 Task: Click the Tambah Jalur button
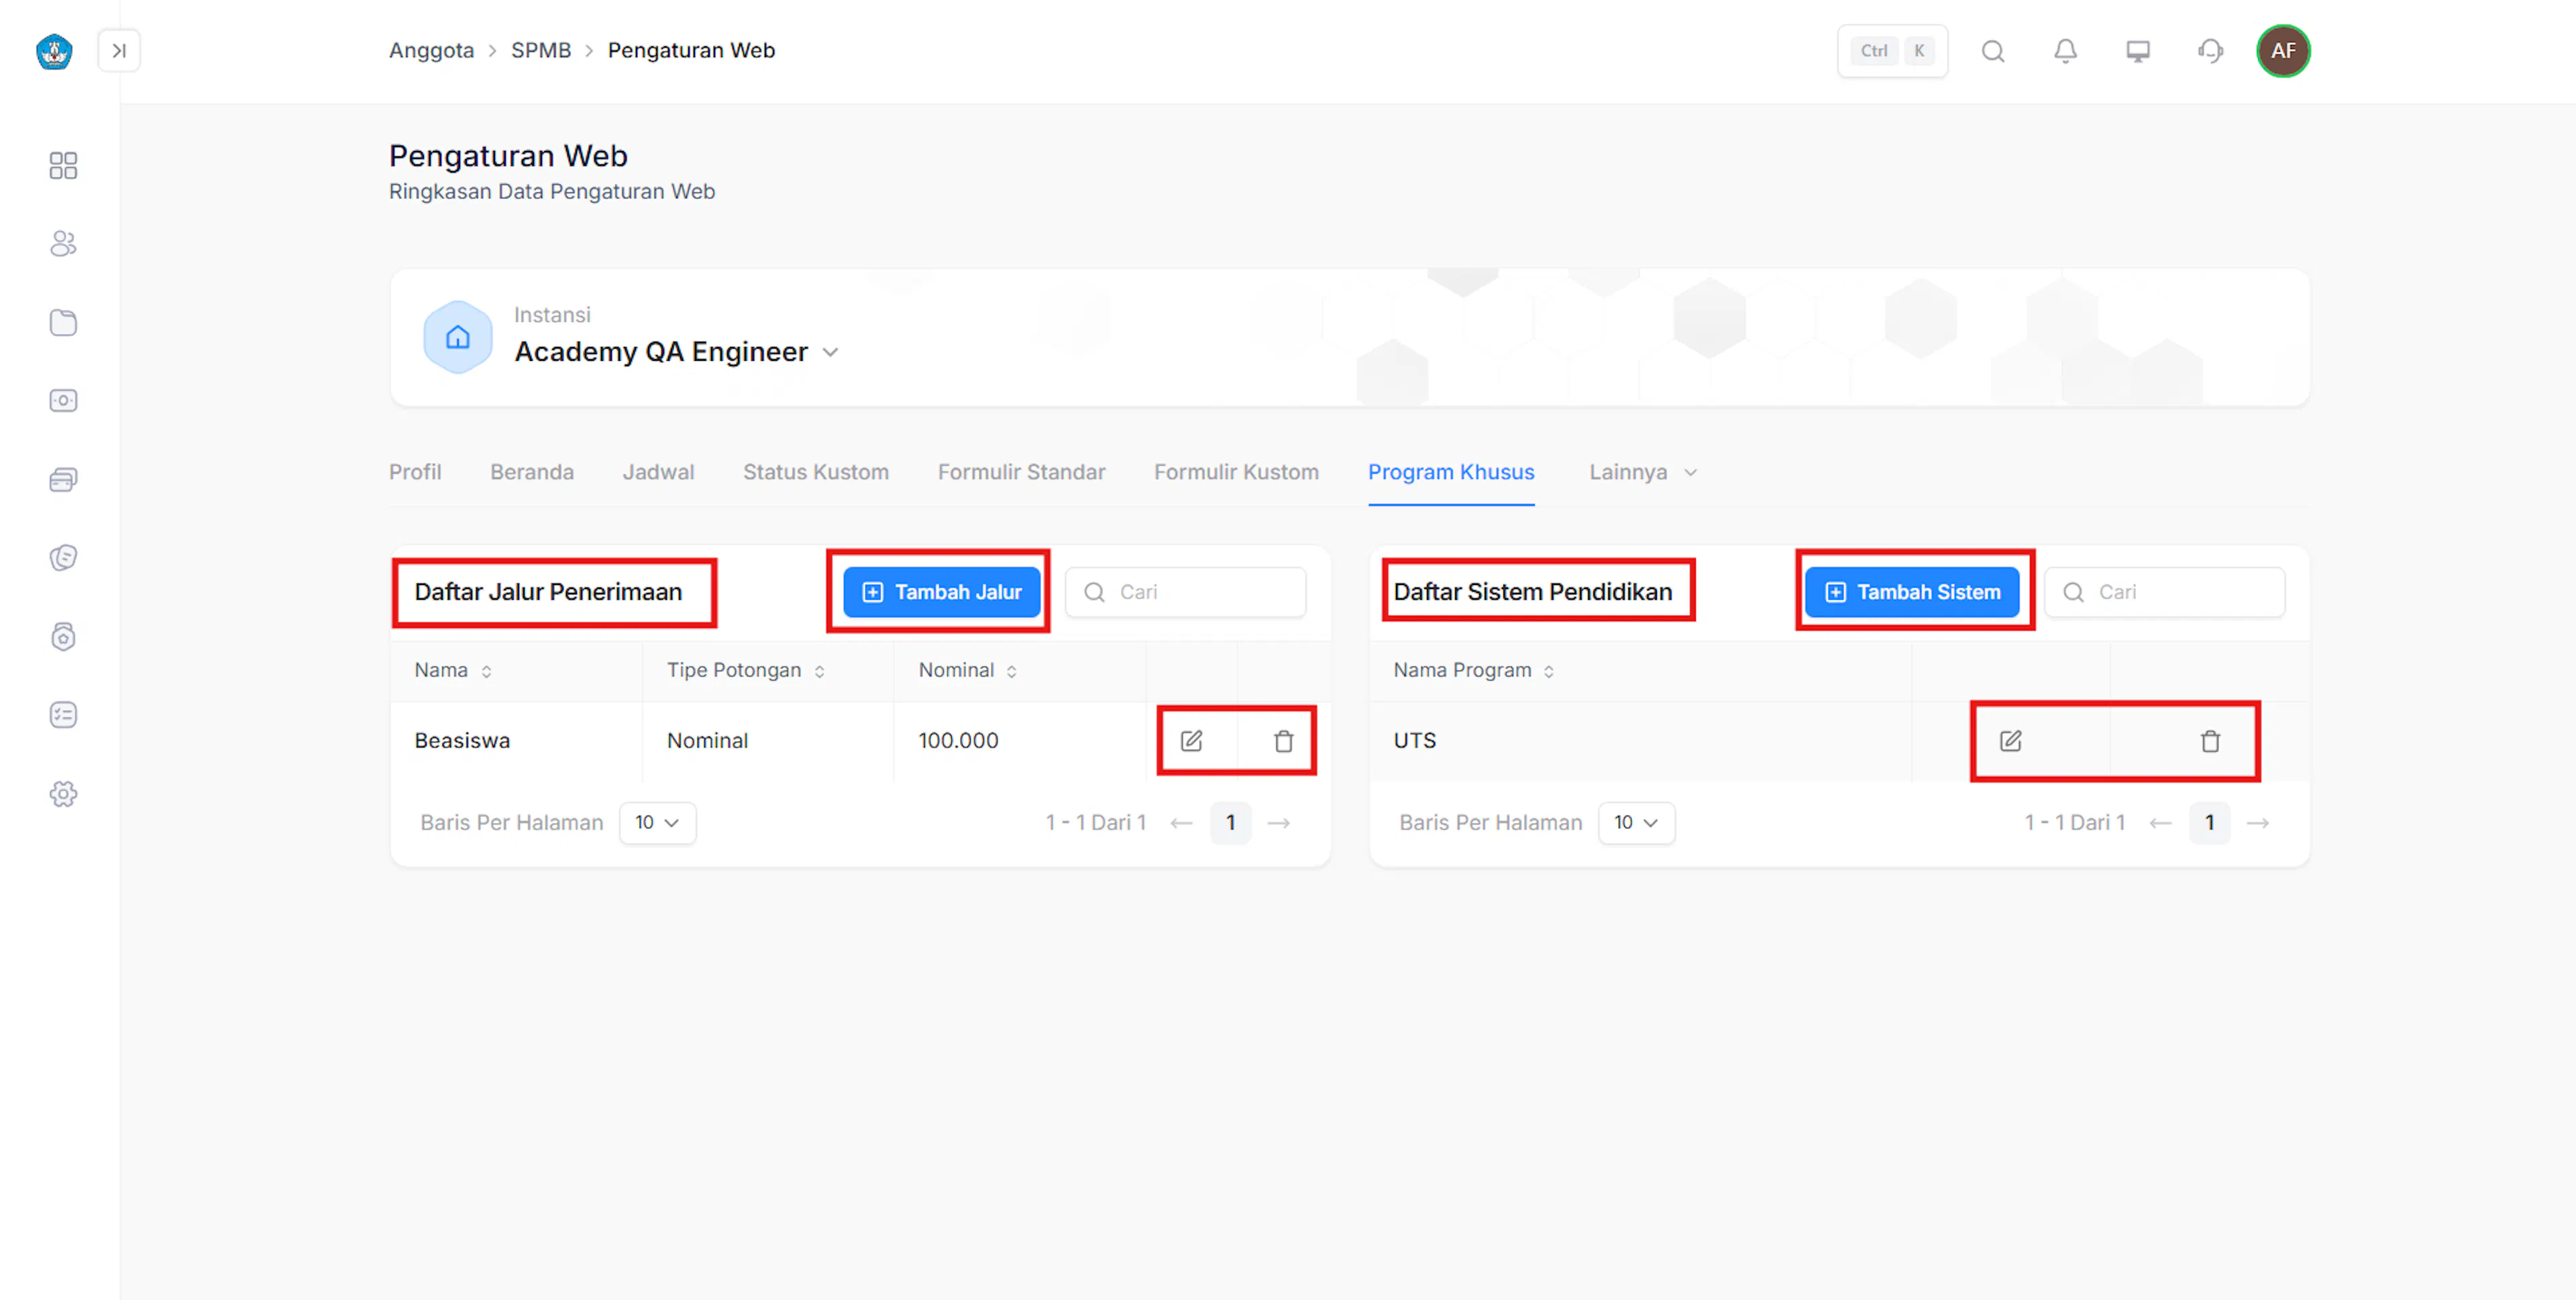click(941, 592)
